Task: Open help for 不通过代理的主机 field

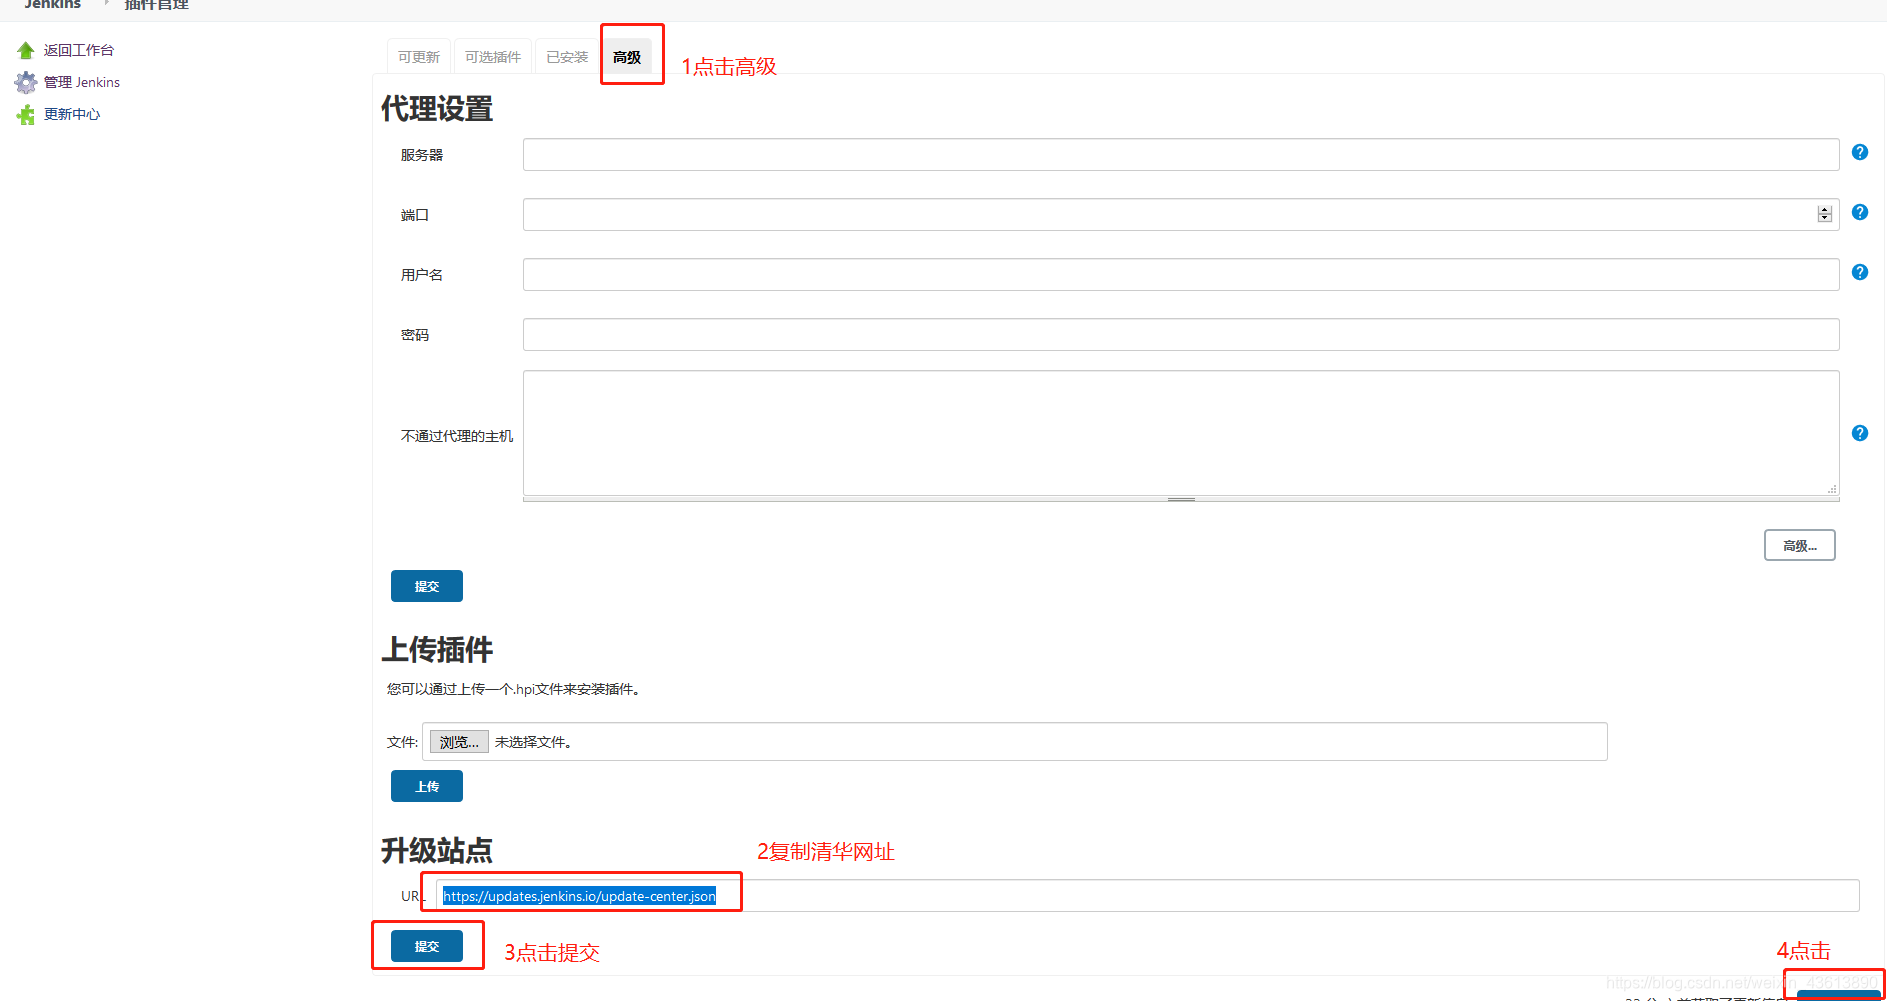Action: coord(1860,433)
